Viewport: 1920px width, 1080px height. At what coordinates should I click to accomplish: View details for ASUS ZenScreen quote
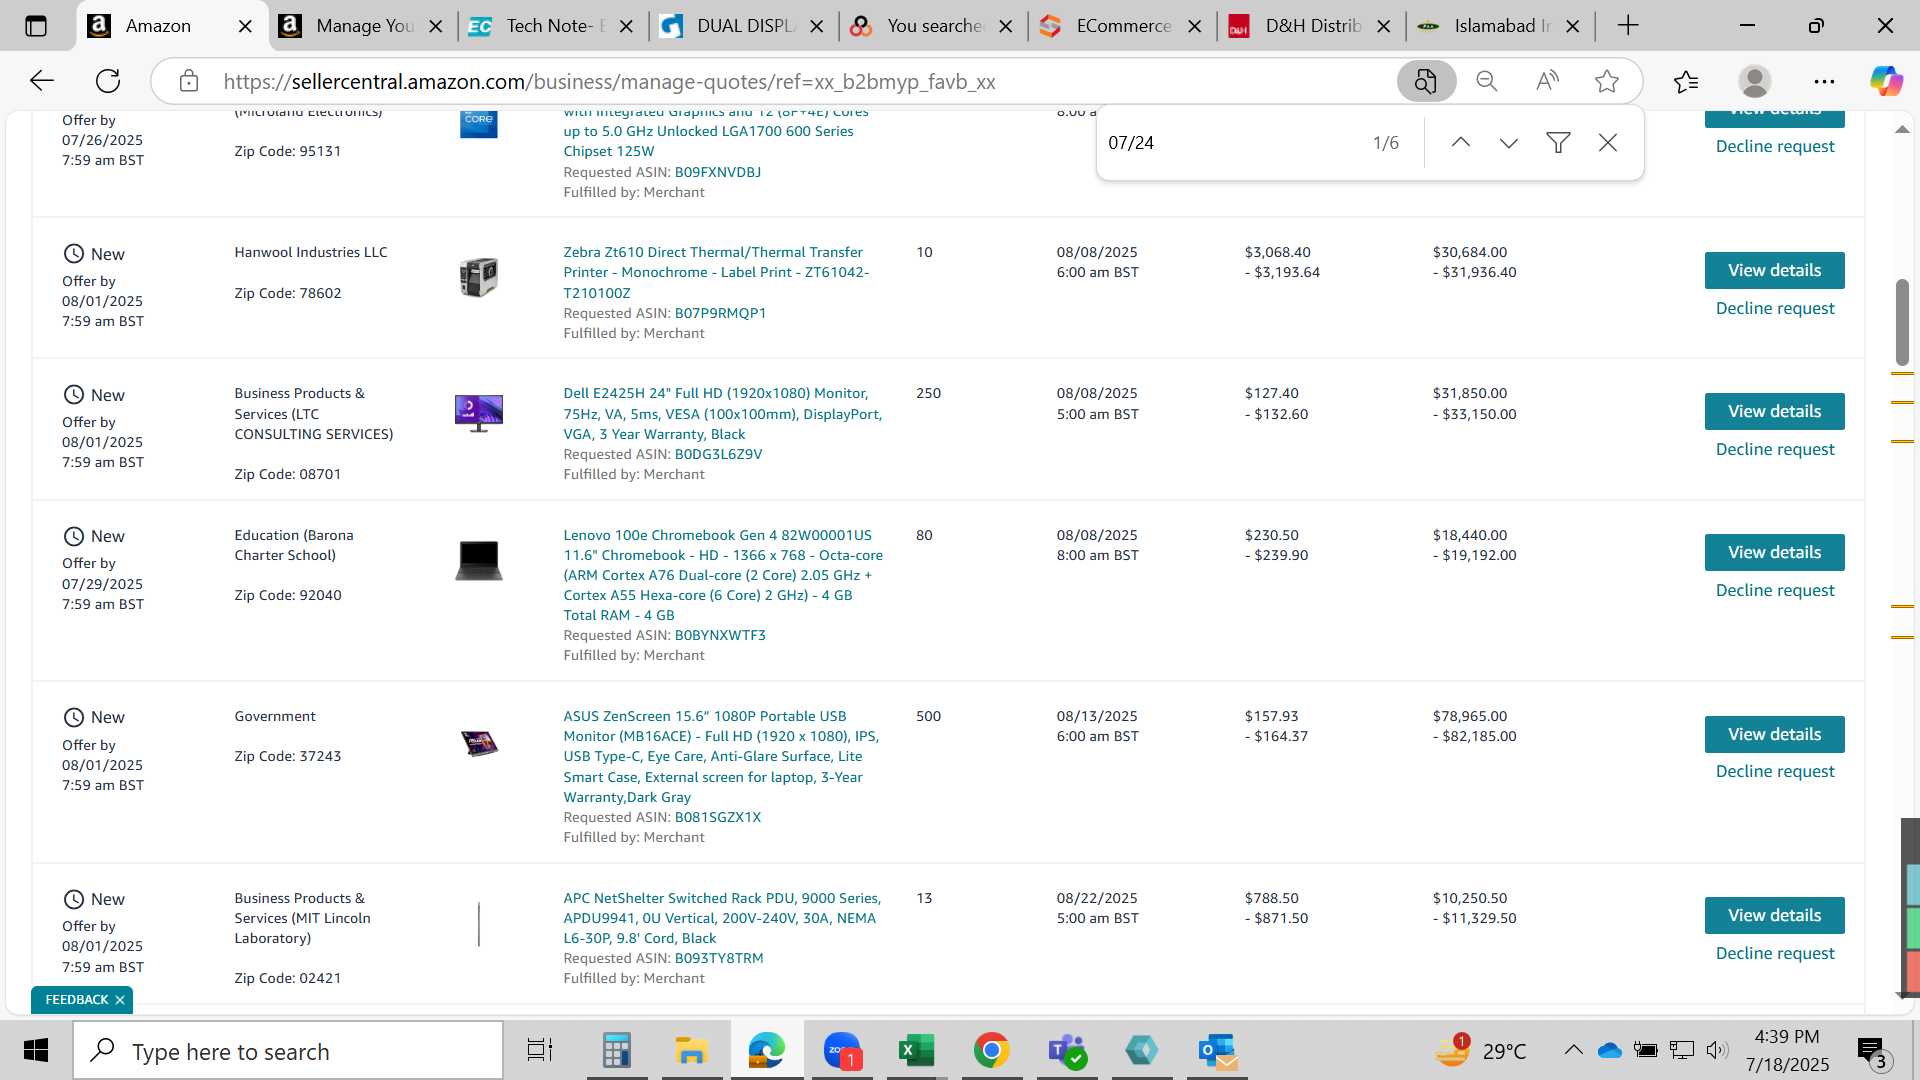[1774, 734]
